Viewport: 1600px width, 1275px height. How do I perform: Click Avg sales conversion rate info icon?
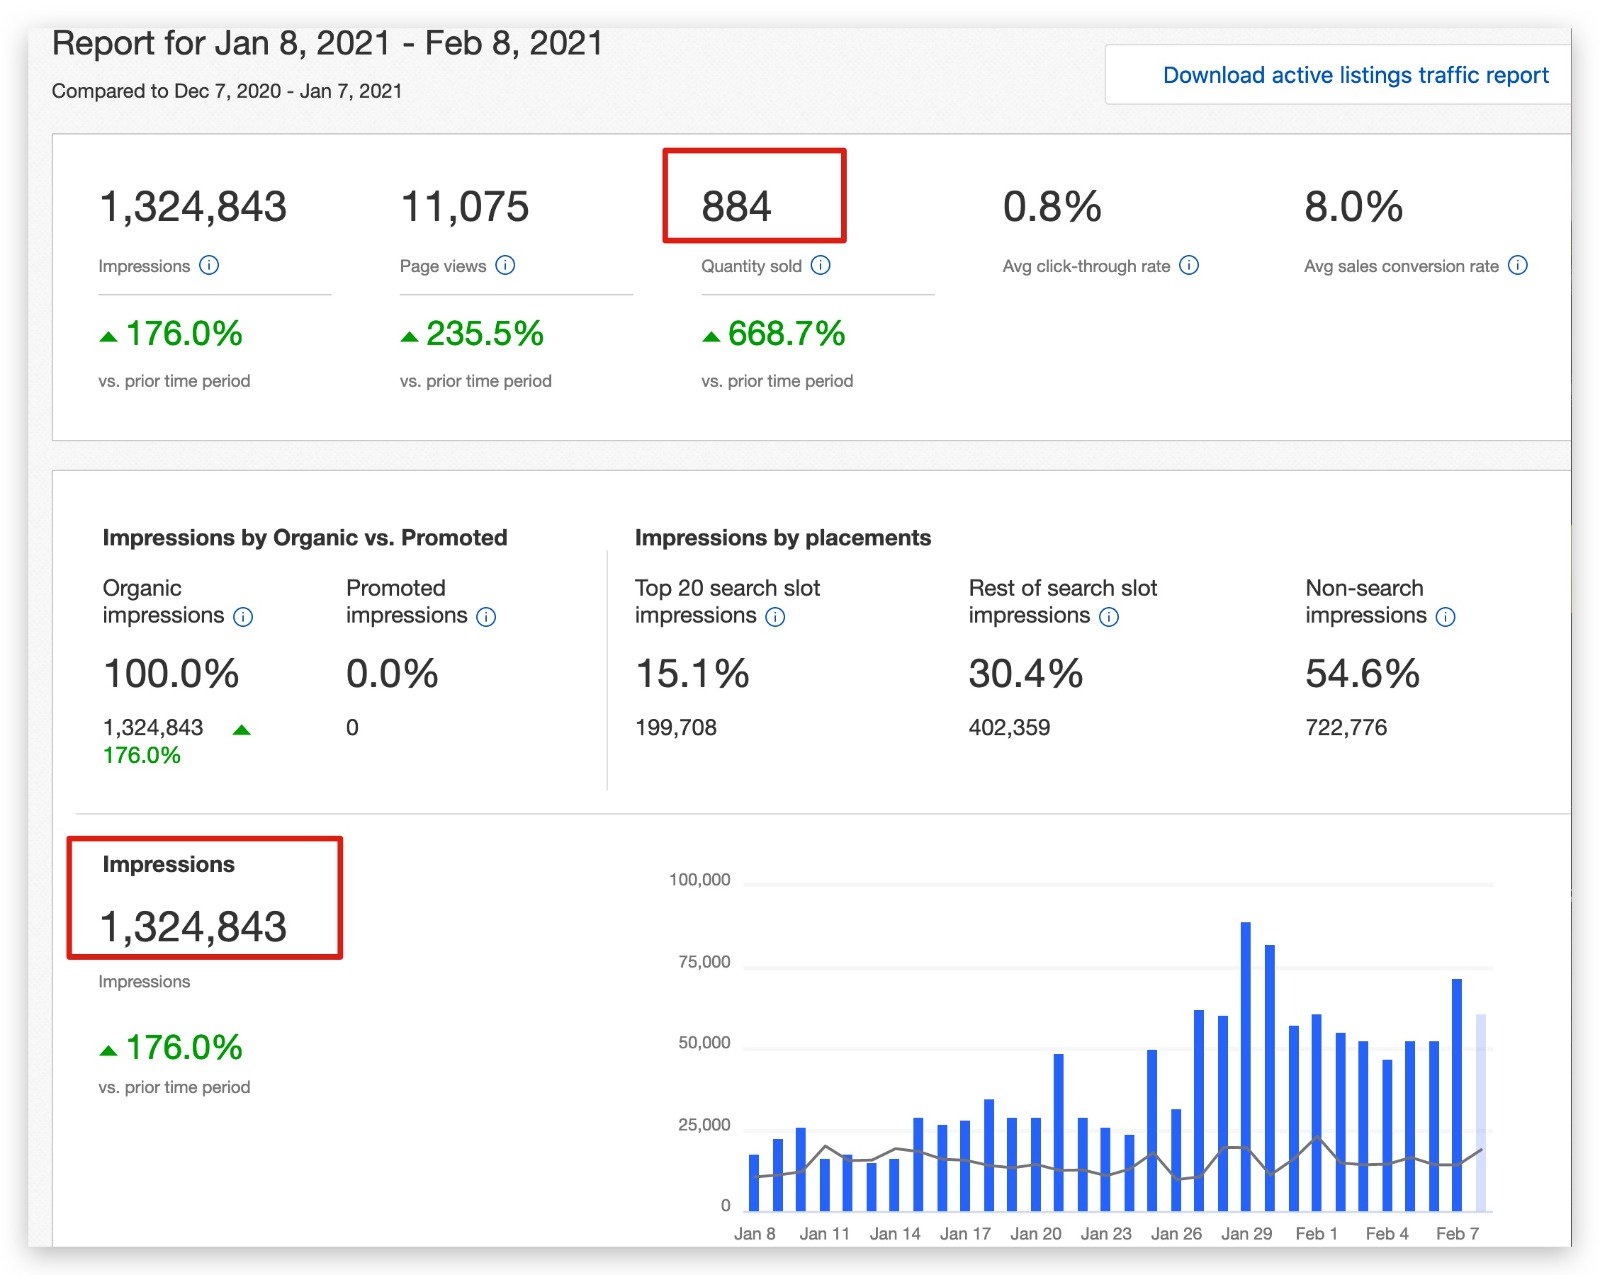(x=1518, y=265)
